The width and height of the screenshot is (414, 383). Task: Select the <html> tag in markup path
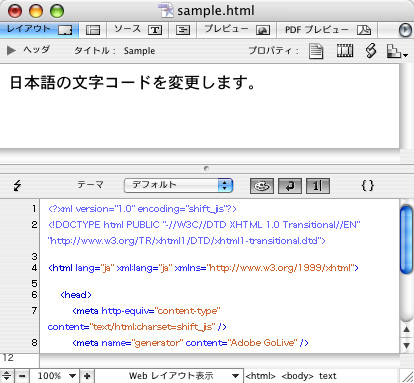point(260,376)
